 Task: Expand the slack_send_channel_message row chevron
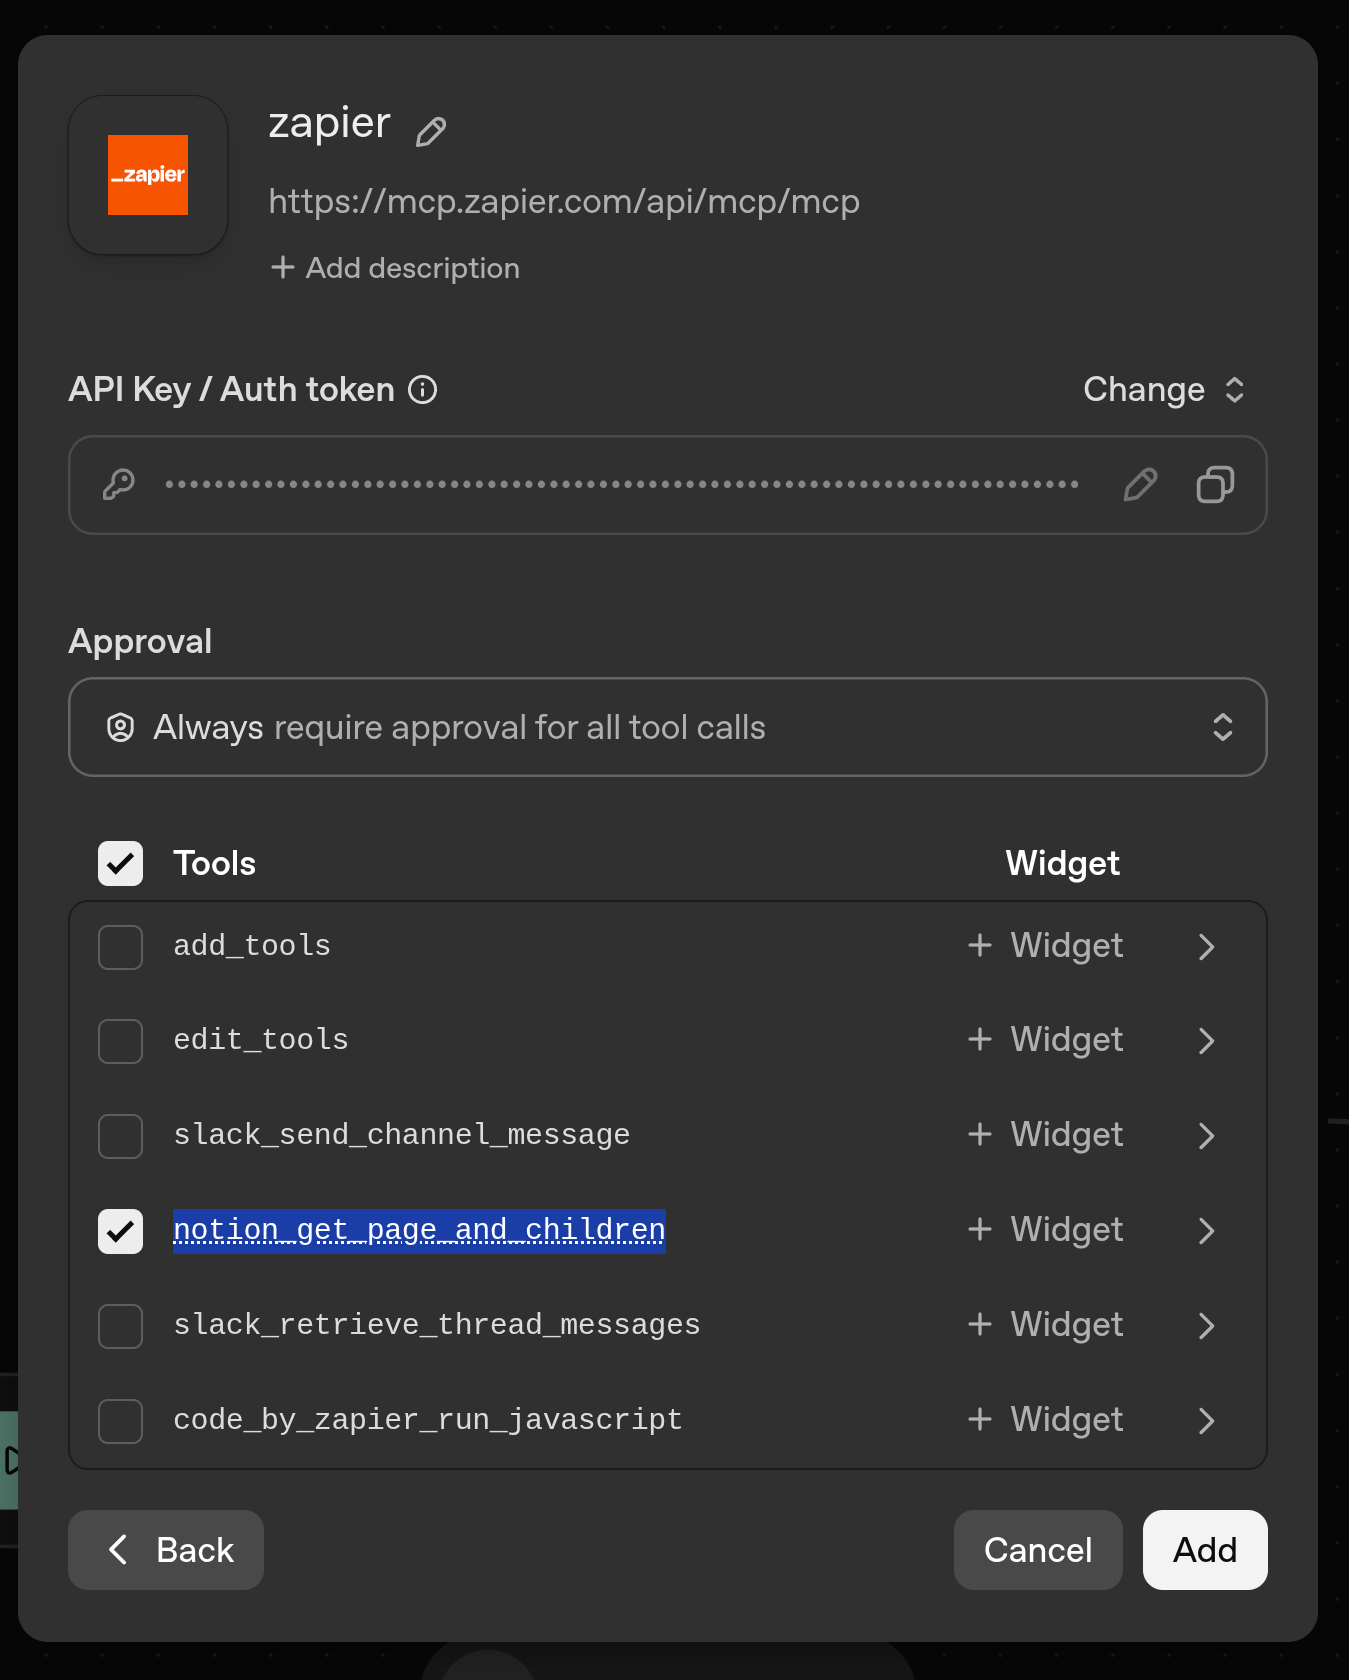click(x=1207, y=1136)
